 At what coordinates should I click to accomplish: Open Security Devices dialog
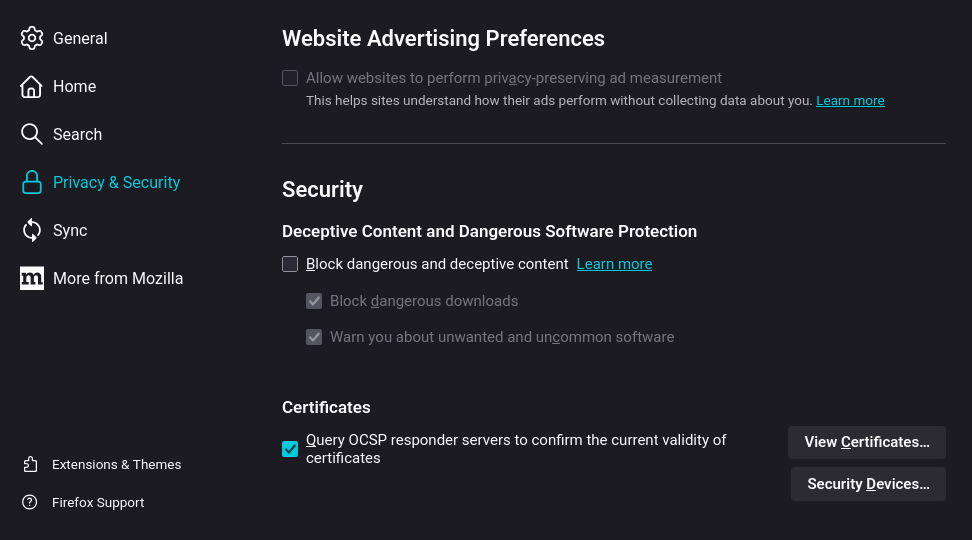(x=868, y=484)
